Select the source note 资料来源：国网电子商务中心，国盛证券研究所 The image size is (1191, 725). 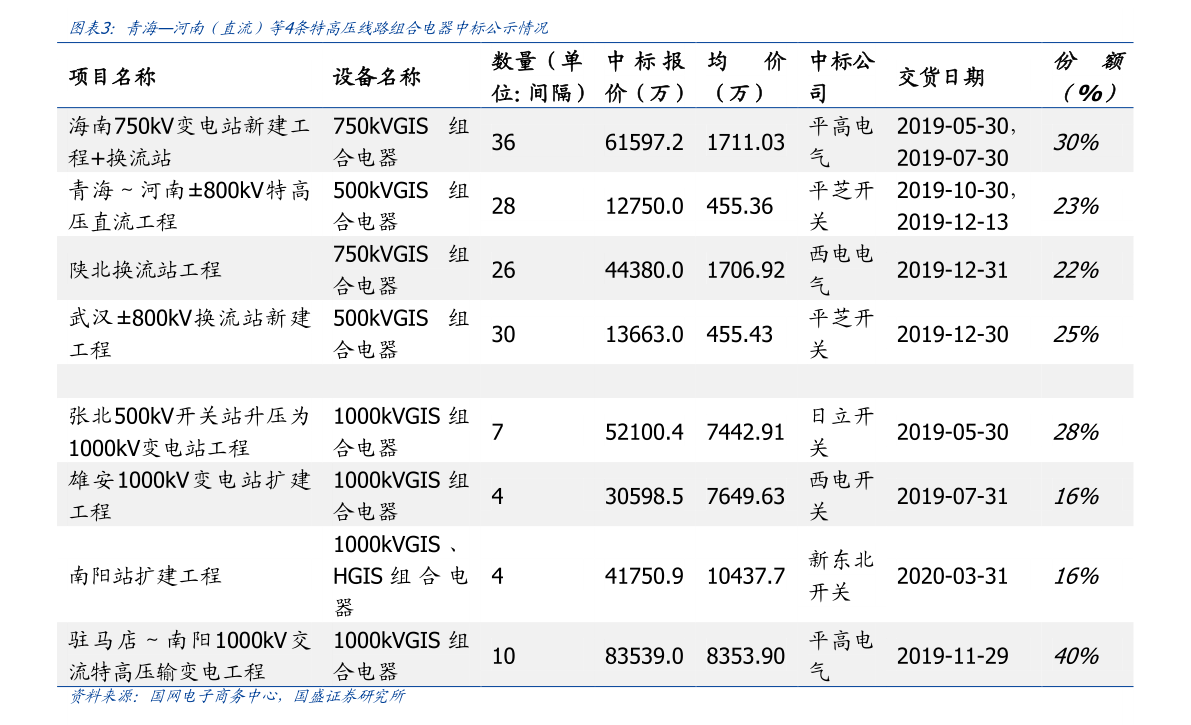(x=237, y=696)
